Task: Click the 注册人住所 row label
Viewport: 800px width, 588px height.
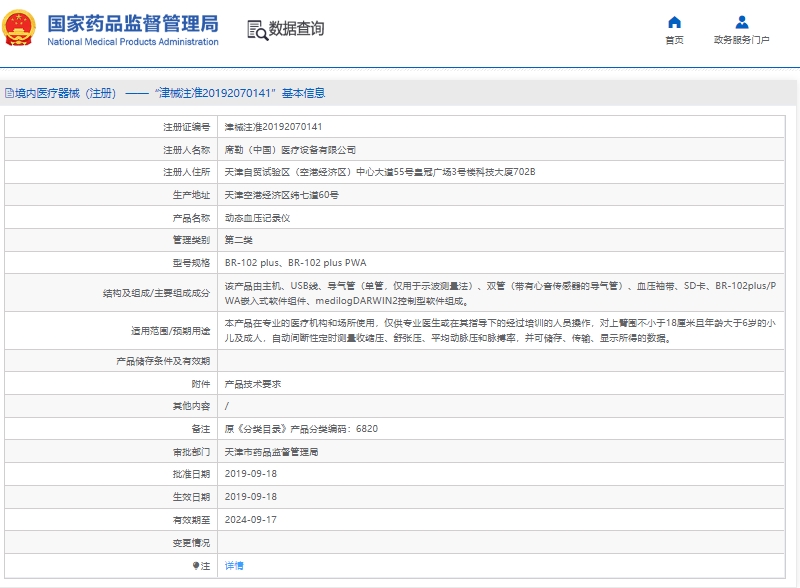Action: pyautogui.click(x=186, y=172)
